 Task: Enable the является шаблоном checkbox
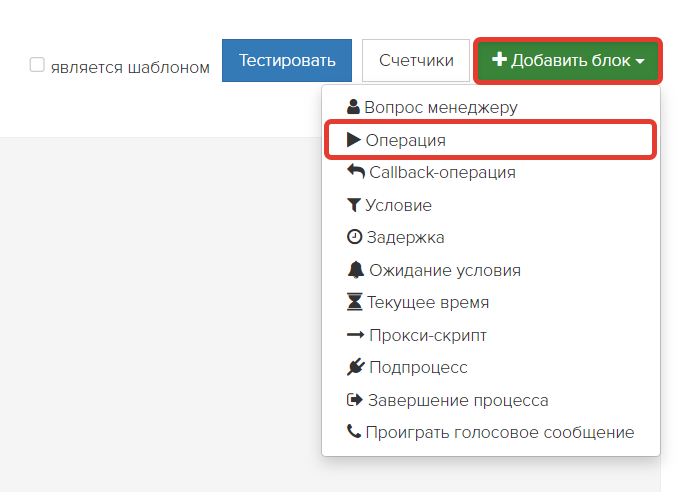point(37,65)
